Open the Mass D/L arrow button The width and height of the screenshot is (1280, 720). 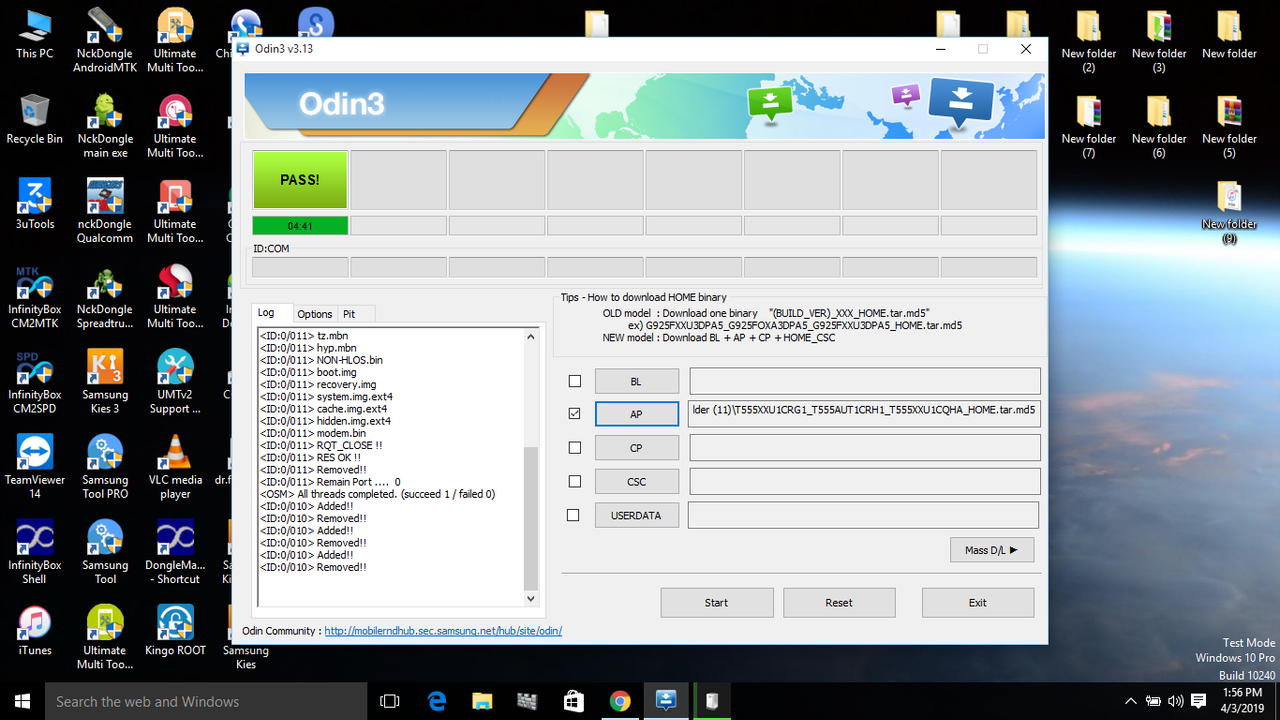coord(992,550)
